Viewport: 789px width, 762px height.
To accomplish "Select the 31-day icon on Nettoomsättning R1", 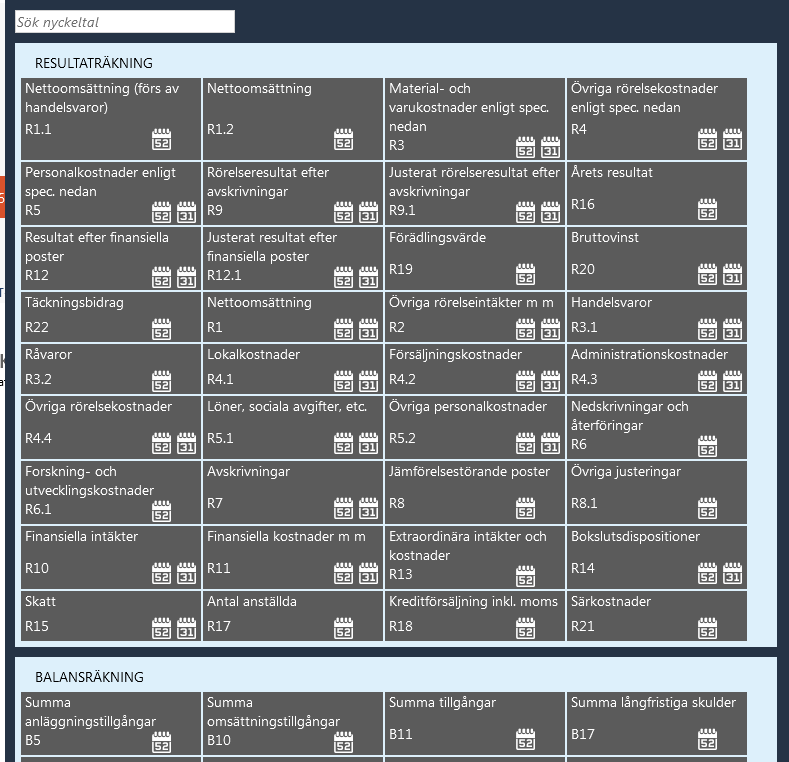I will pyautogui.click(x=368, y=329).
